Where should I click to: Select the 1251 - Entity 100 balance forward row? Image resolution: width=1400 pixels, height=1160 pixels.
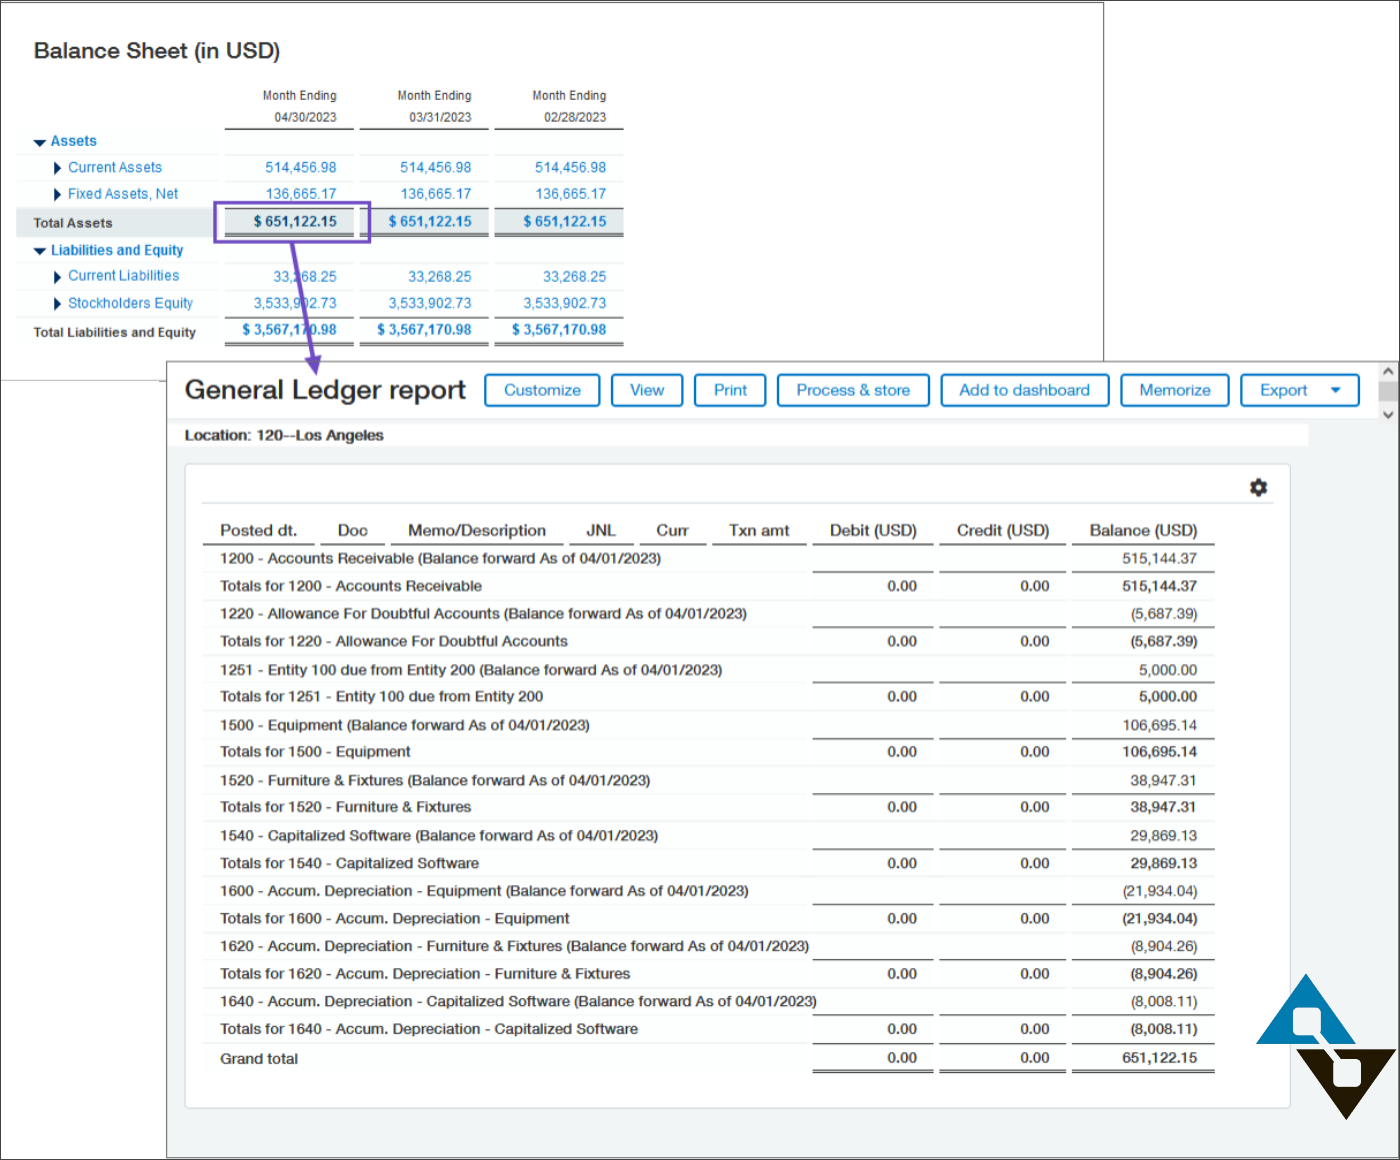click(709, 669)
